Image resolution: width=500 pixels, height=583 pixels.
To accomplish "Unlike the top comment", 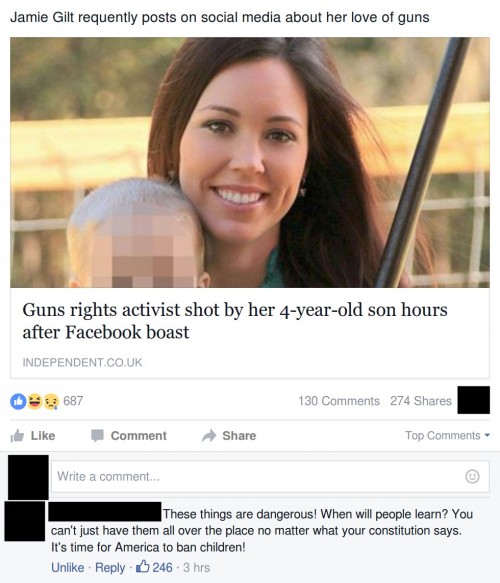I will (67, 567).
